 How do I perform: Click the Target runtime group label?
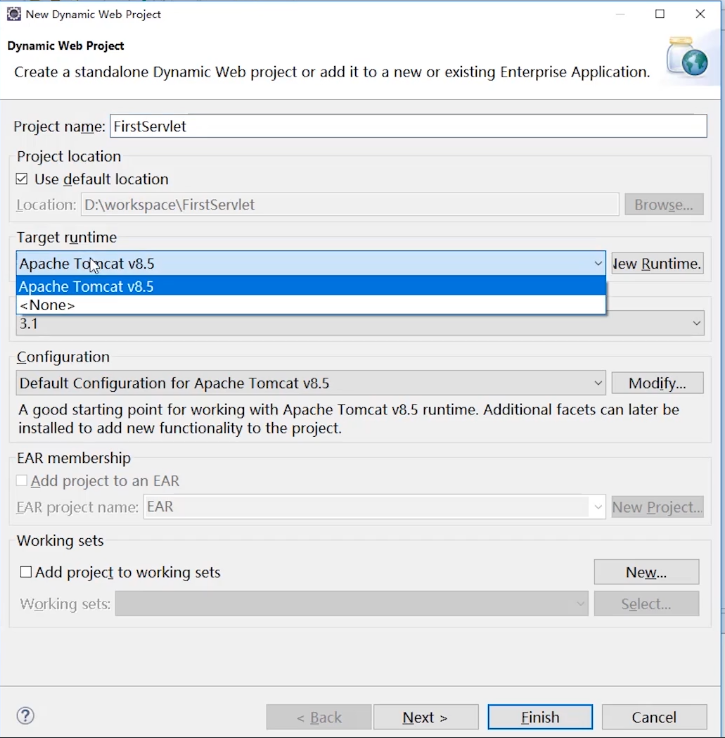point(66,237)
